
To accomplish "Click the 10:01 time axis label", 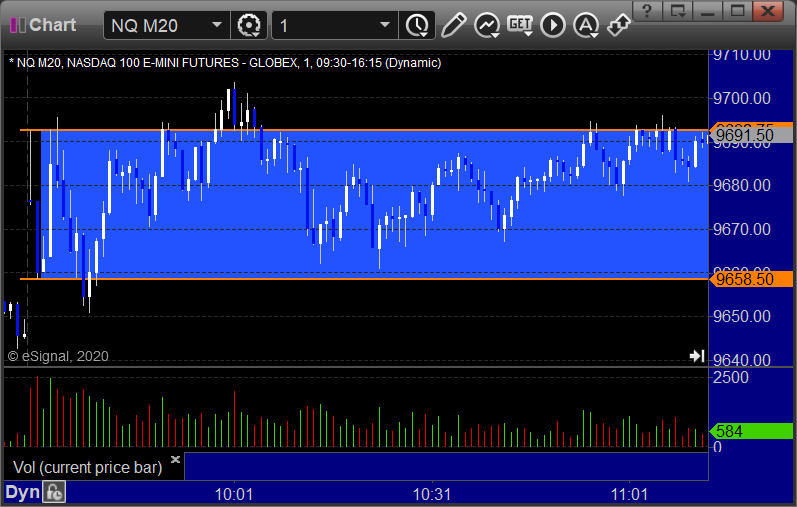I will (x=234, y=494).
